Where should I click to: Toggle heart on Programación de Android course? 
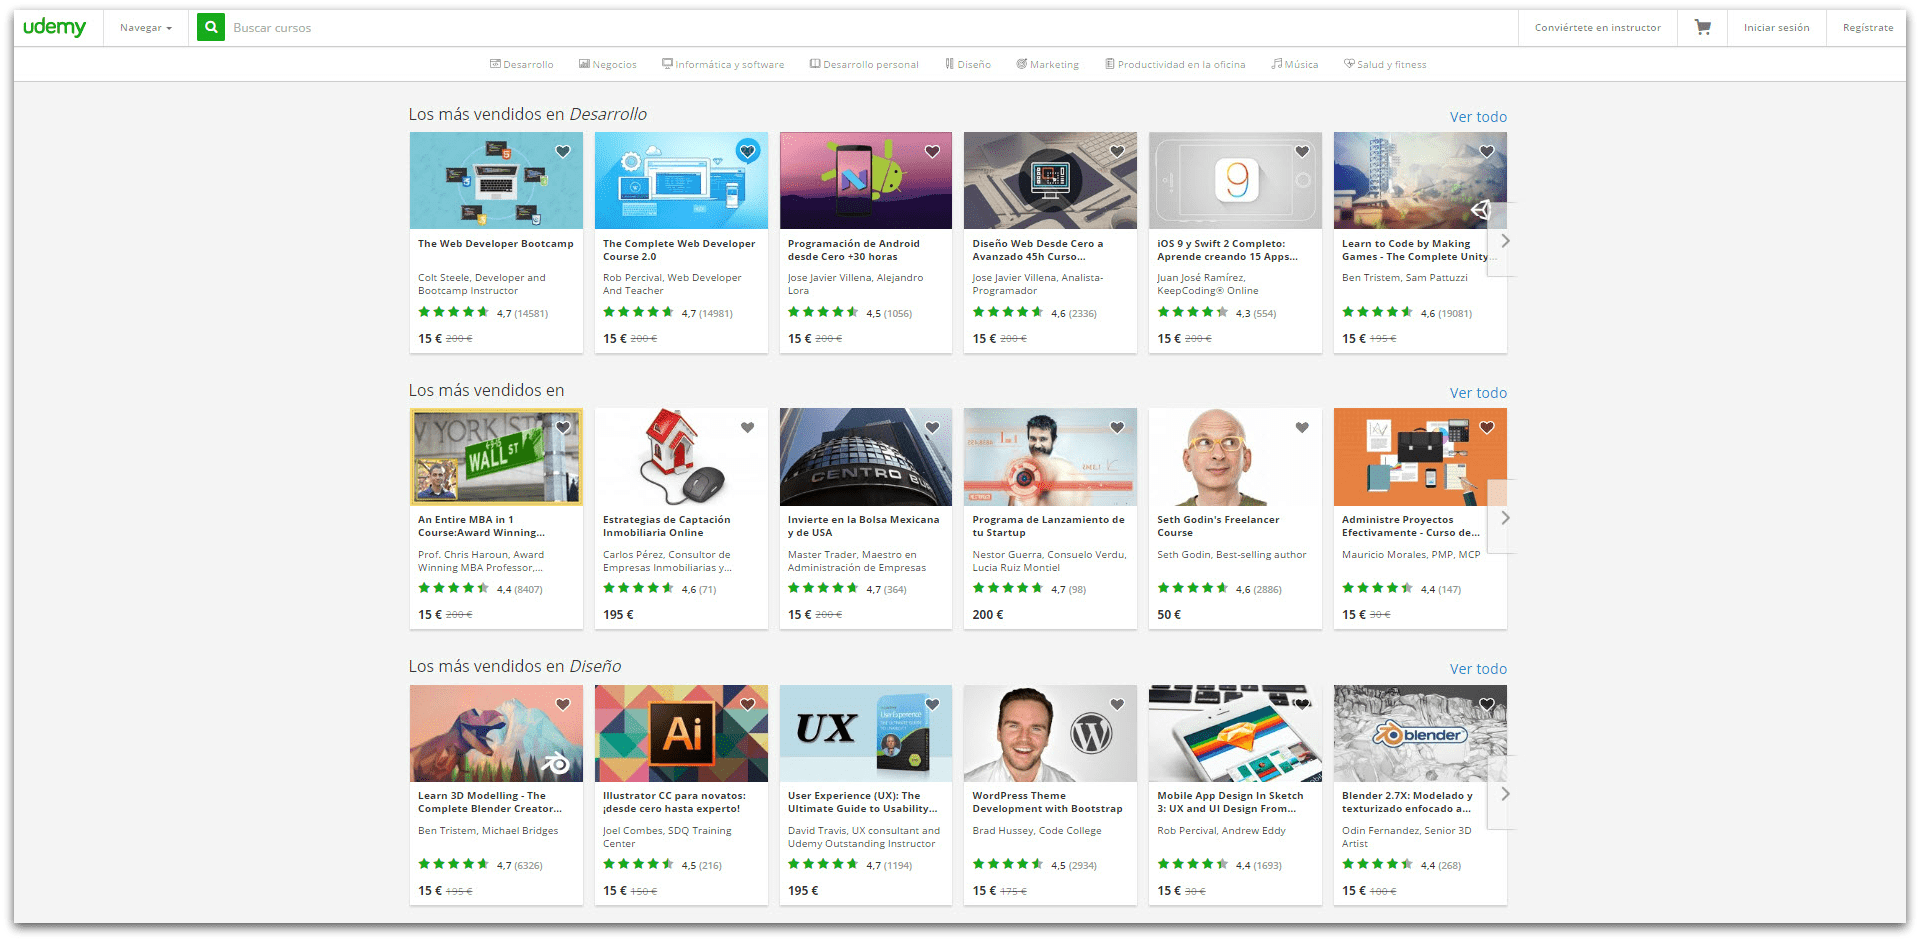coord(932,152)
